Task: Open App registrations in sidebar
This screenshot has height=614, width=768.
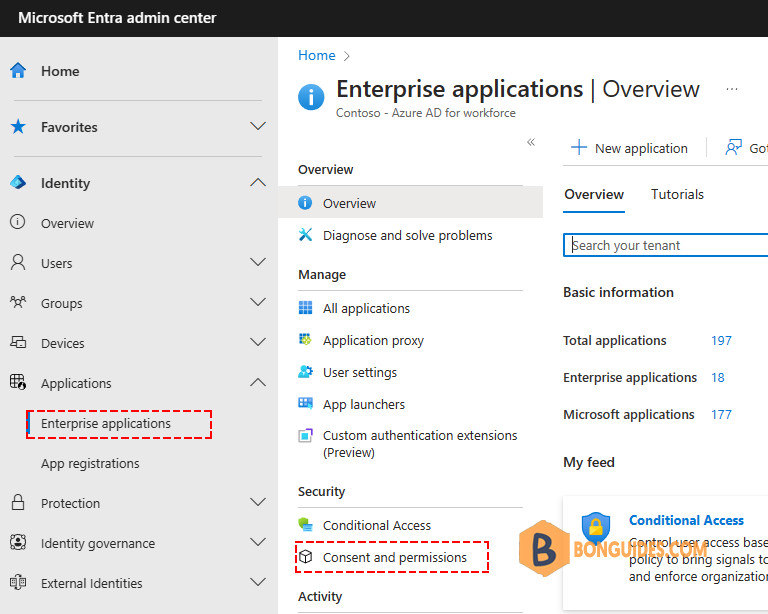Action: (90, 463)
